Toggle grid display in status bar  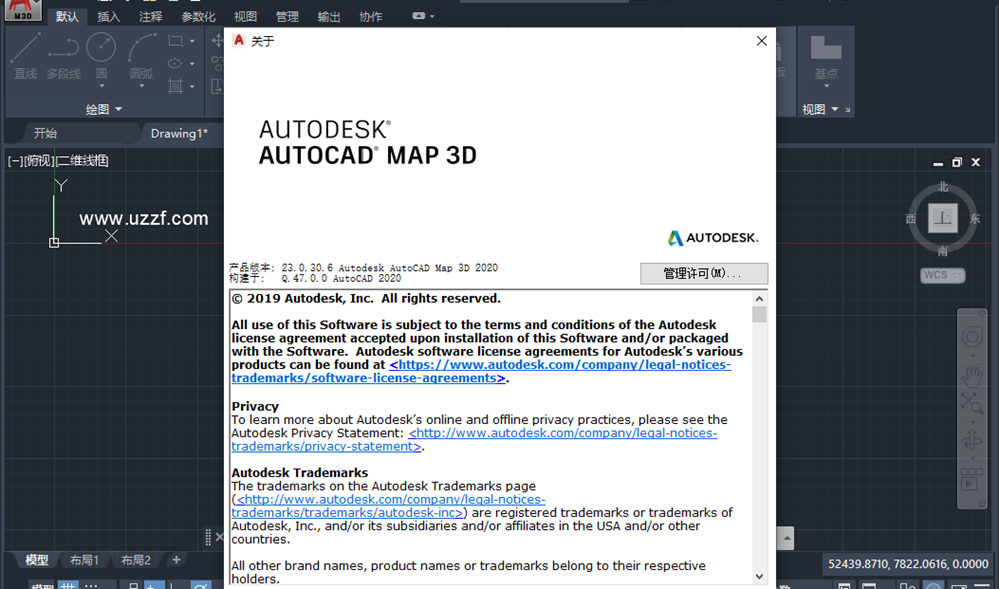(68, 585)
